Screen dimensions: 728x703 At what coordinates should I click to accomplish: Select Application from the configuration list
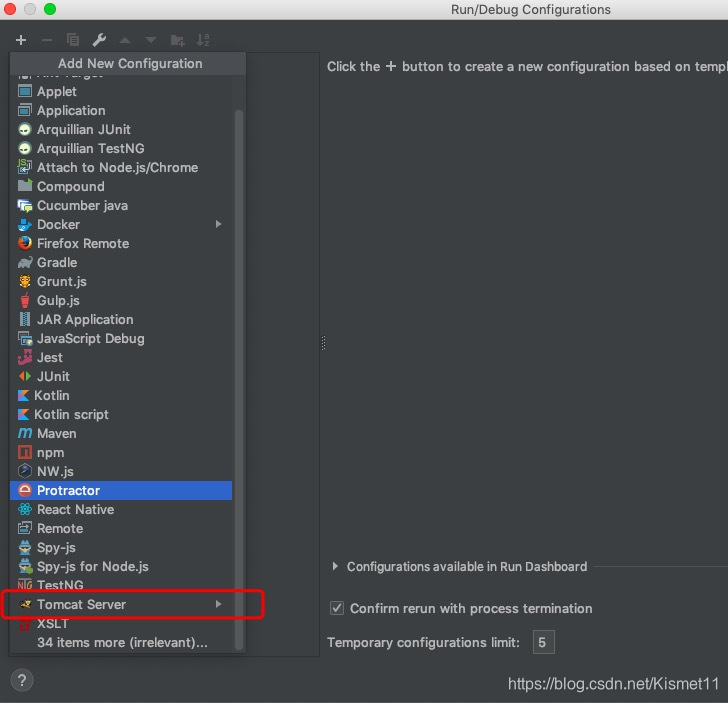click(121, 111)
